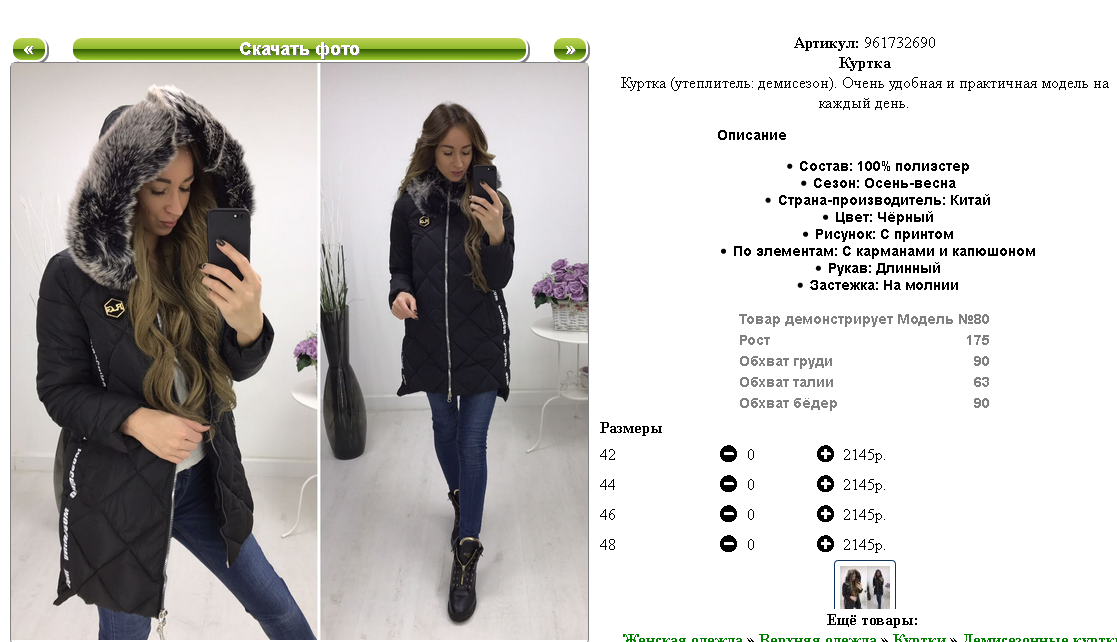Open the Женская одежда category link
The image size is (1117, 642).
click(x=682, y=637)
